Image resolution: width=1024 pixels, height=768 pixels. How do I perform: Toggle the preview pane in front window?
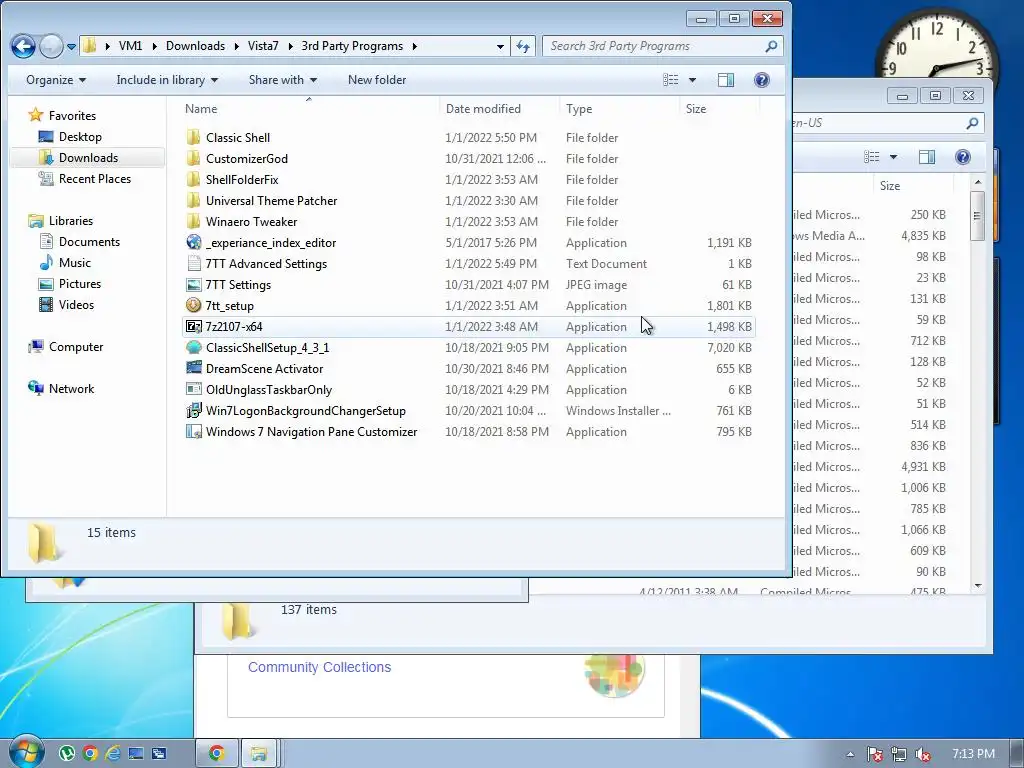(726, 80)
